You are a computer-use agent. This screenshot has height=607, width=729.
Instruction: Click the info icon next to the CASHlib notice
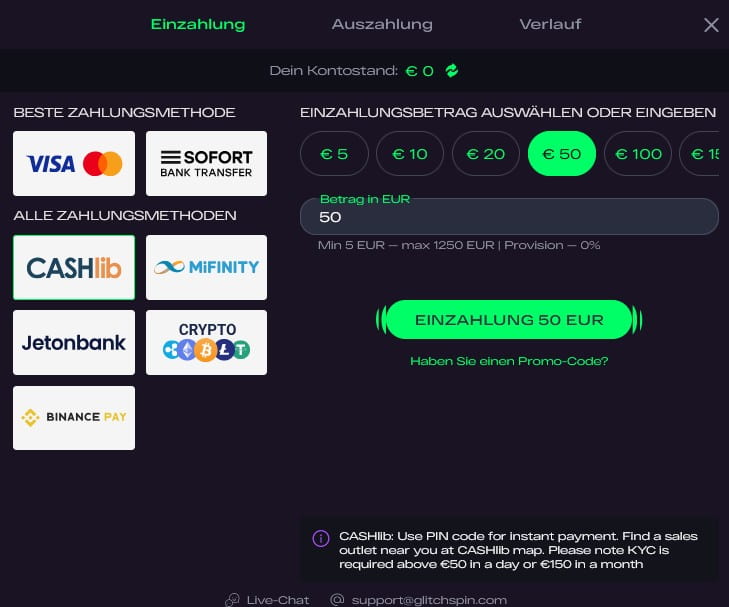(321, 538)
